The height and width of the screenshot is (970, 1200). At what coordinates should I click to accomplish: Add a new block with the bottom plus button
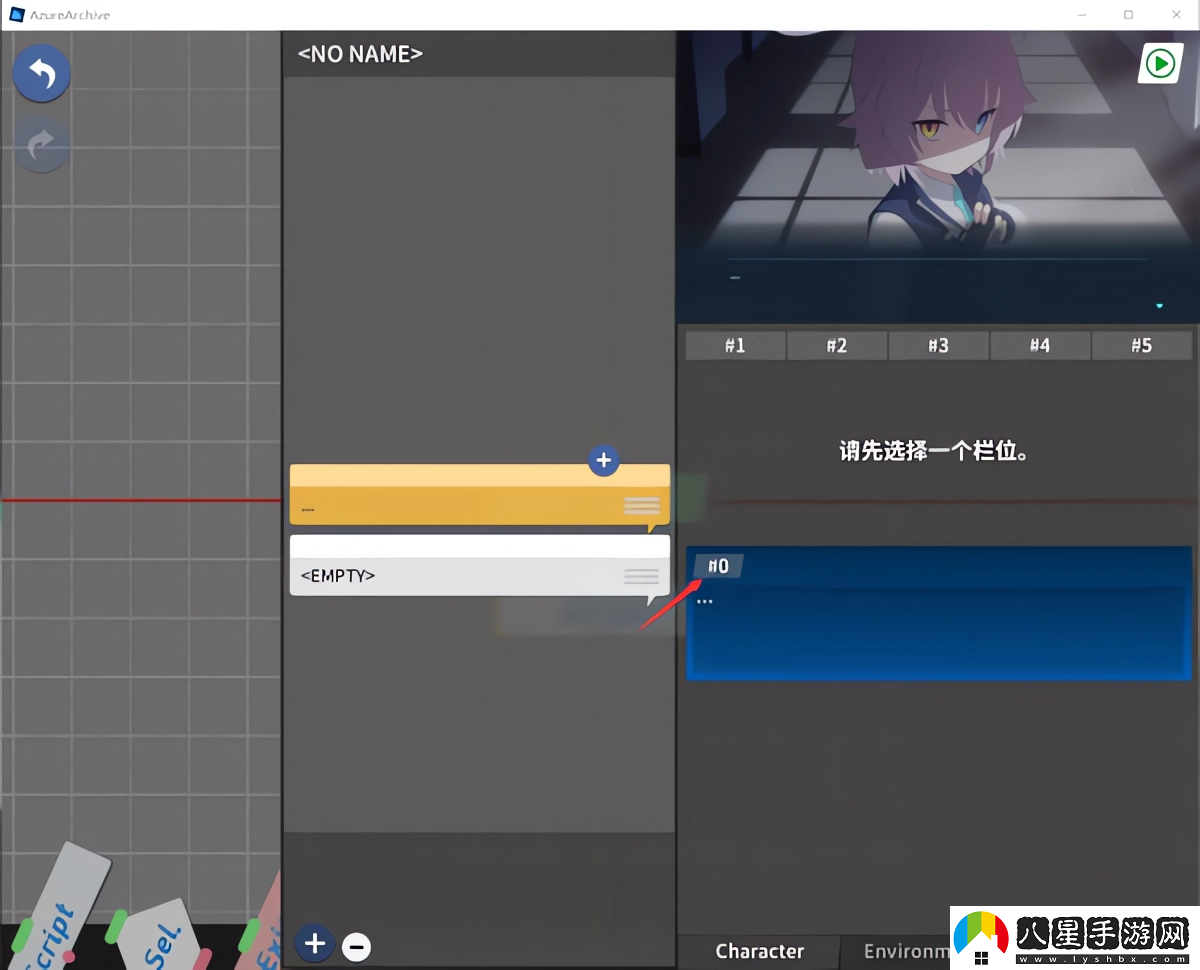(x=314, y=943)
